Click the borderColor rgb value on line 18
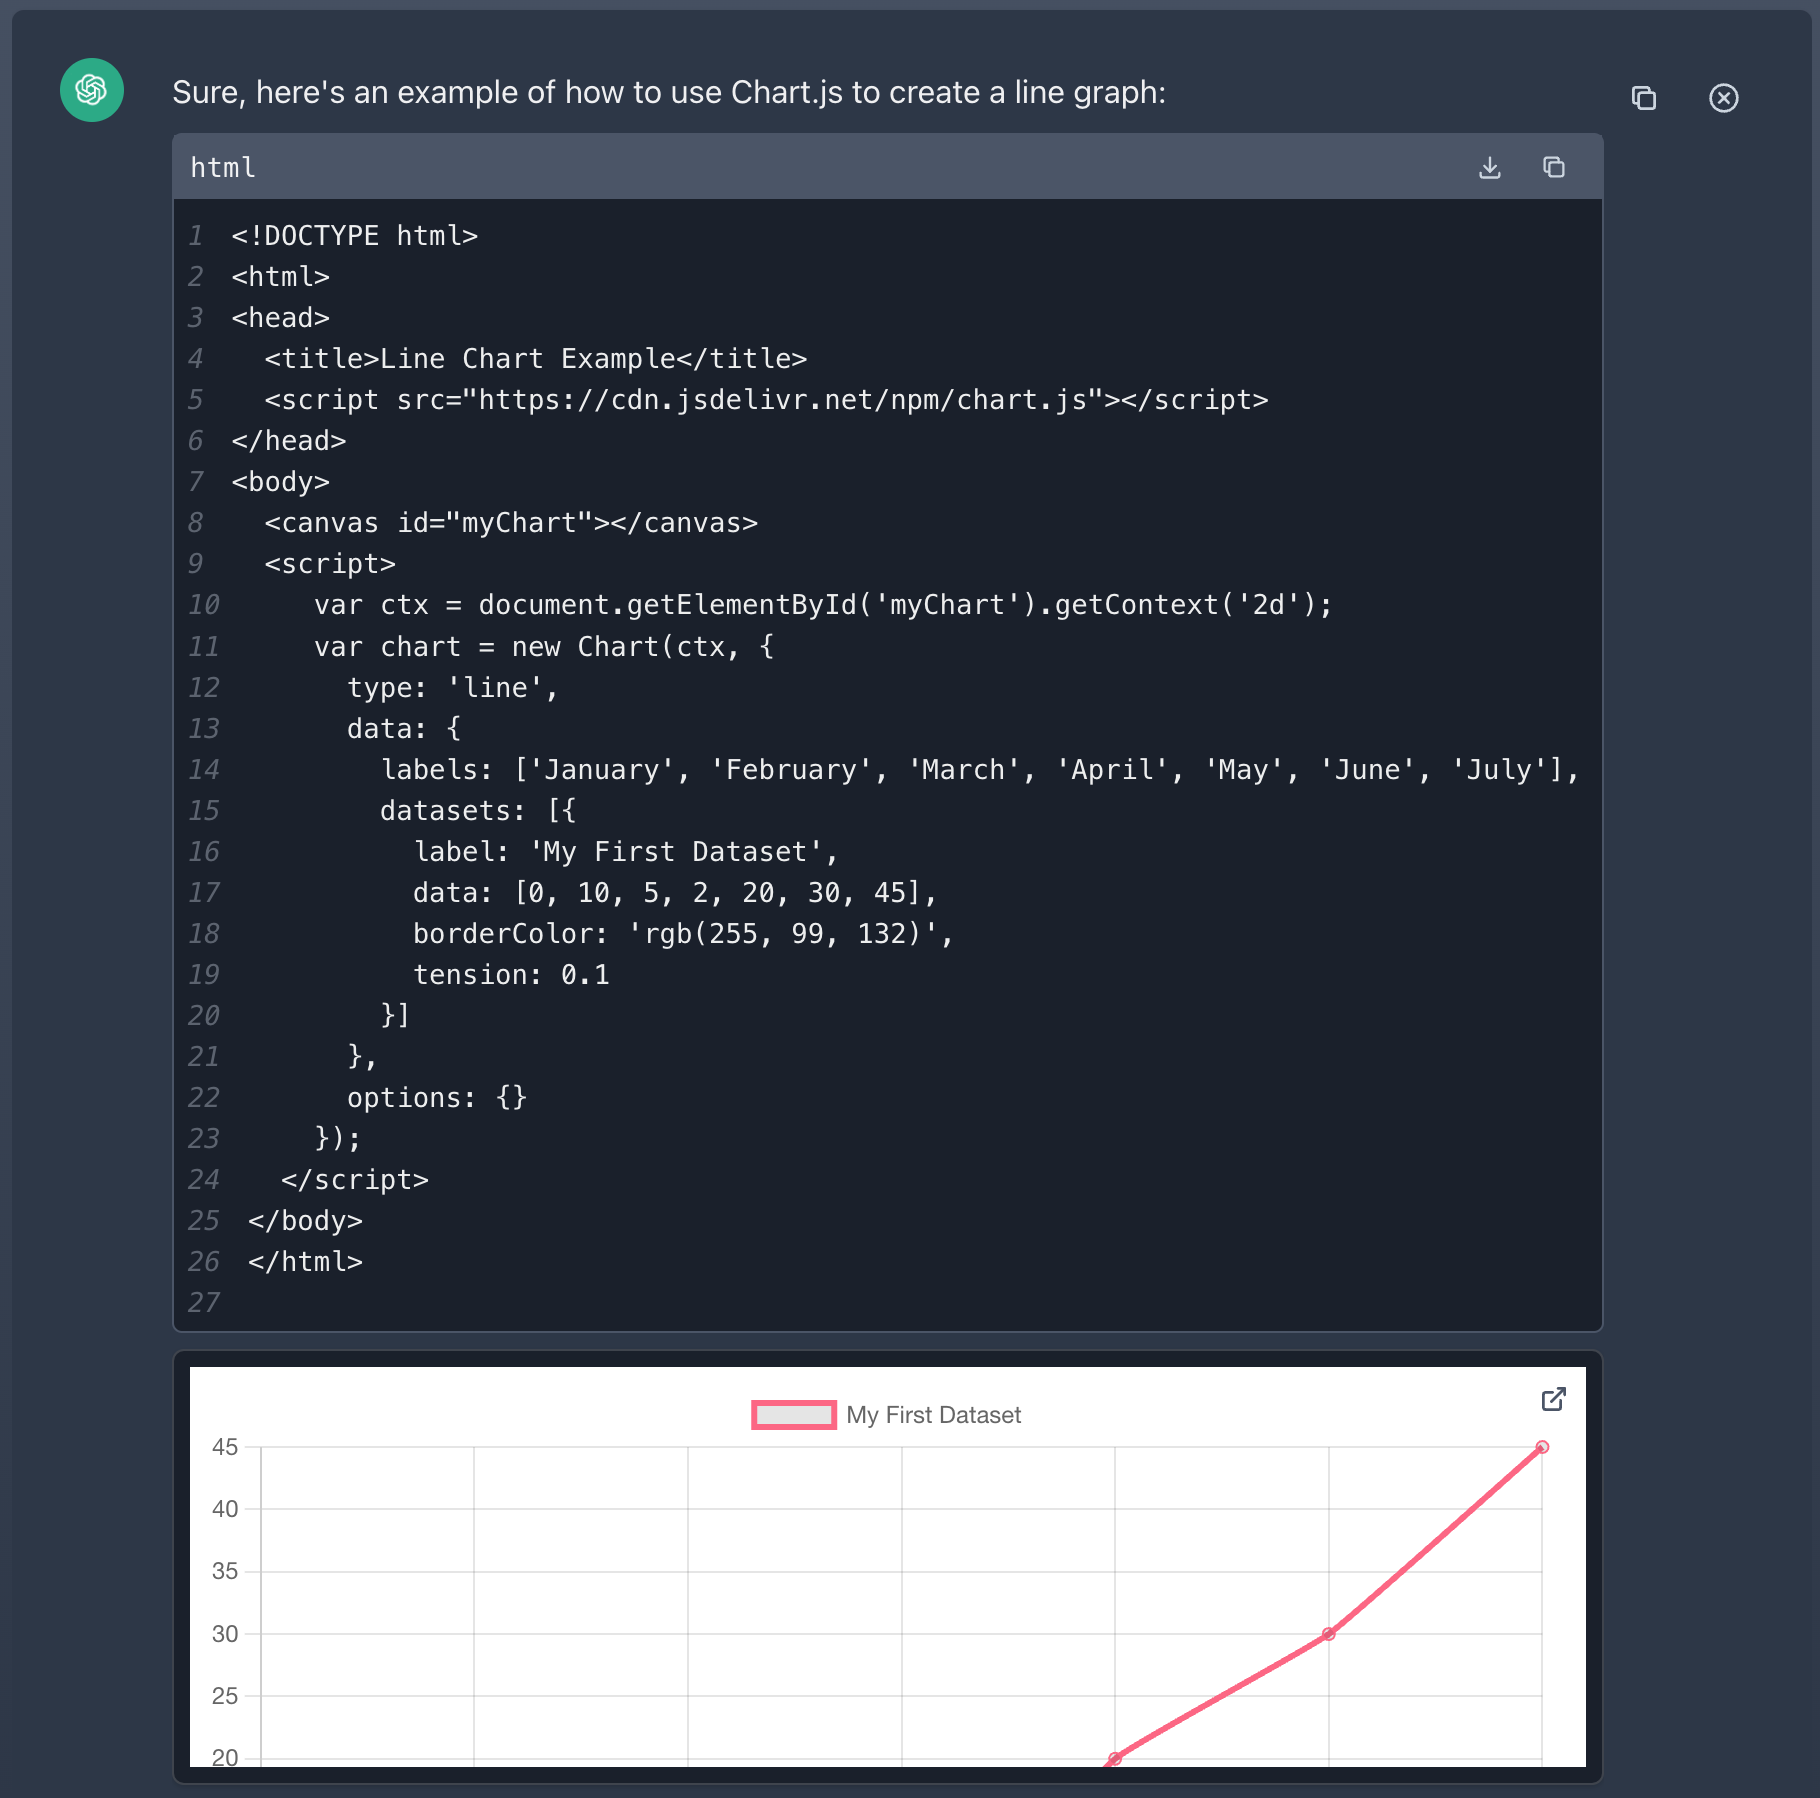Image resolution: width=1820 pixels, height=1798 pixels. (x=790, y=934)
